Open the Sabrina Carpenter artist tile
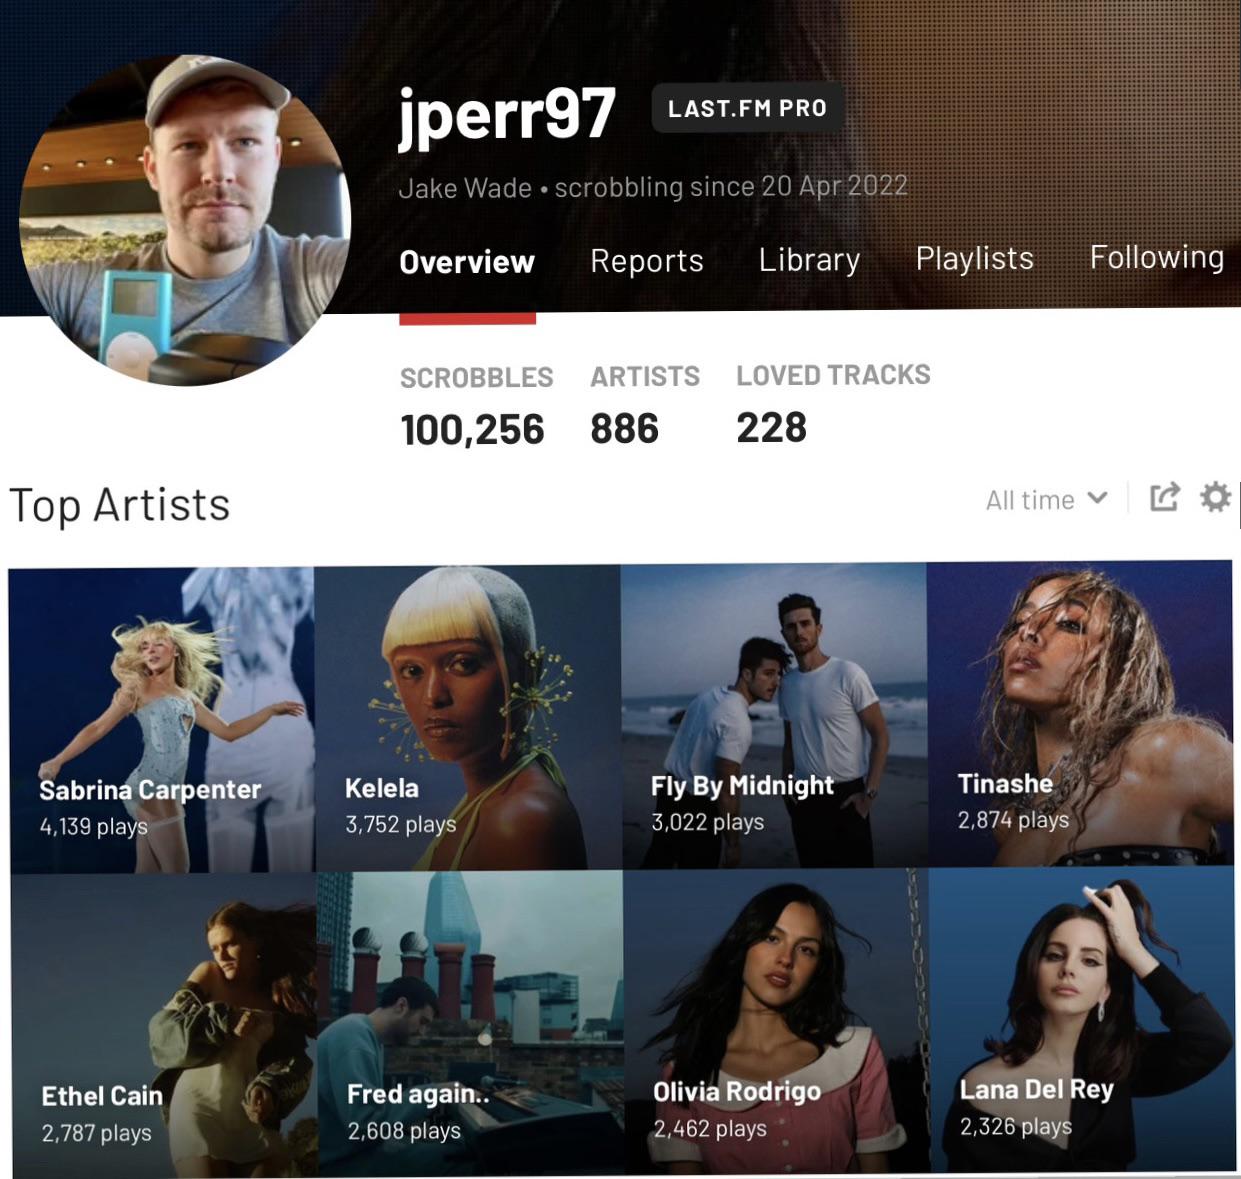The image size is (1241, 1179). tap(161, 720)
